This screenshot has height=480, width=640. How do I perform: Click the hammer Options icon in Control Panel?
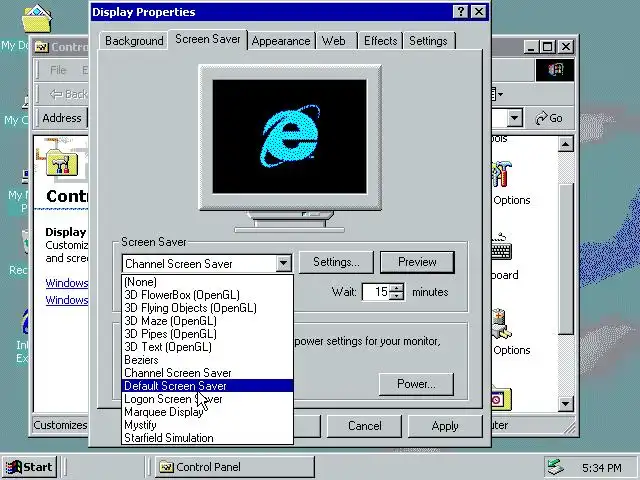[502, 174]
